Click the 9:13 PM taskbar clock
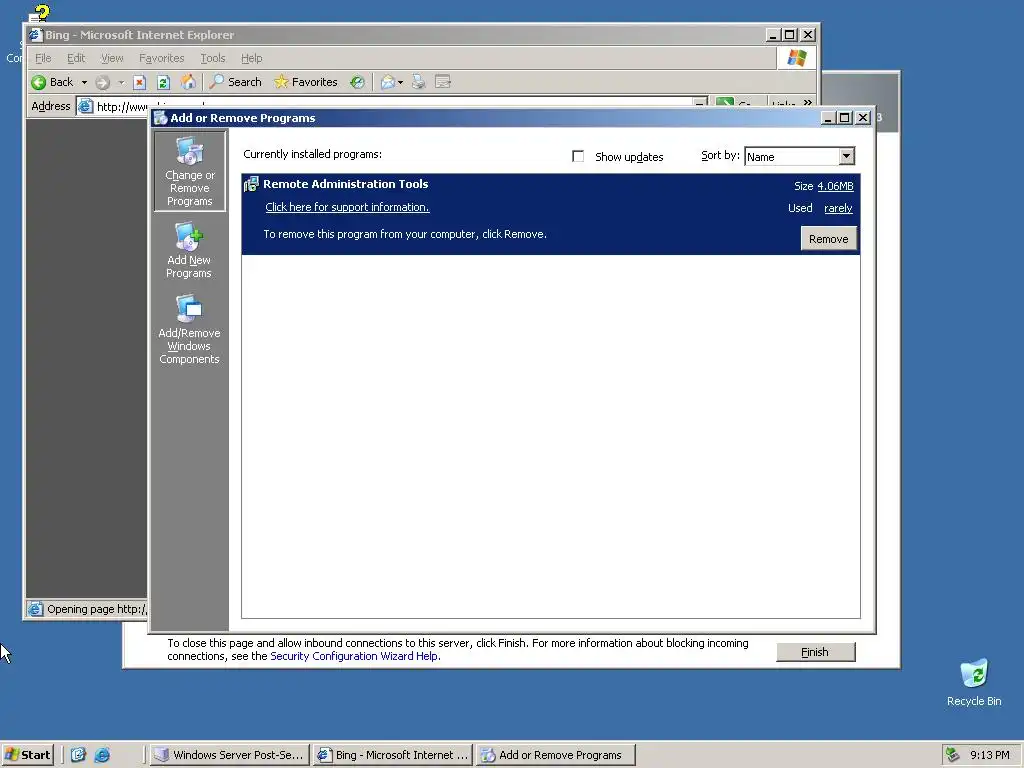 tap(989, 755)
